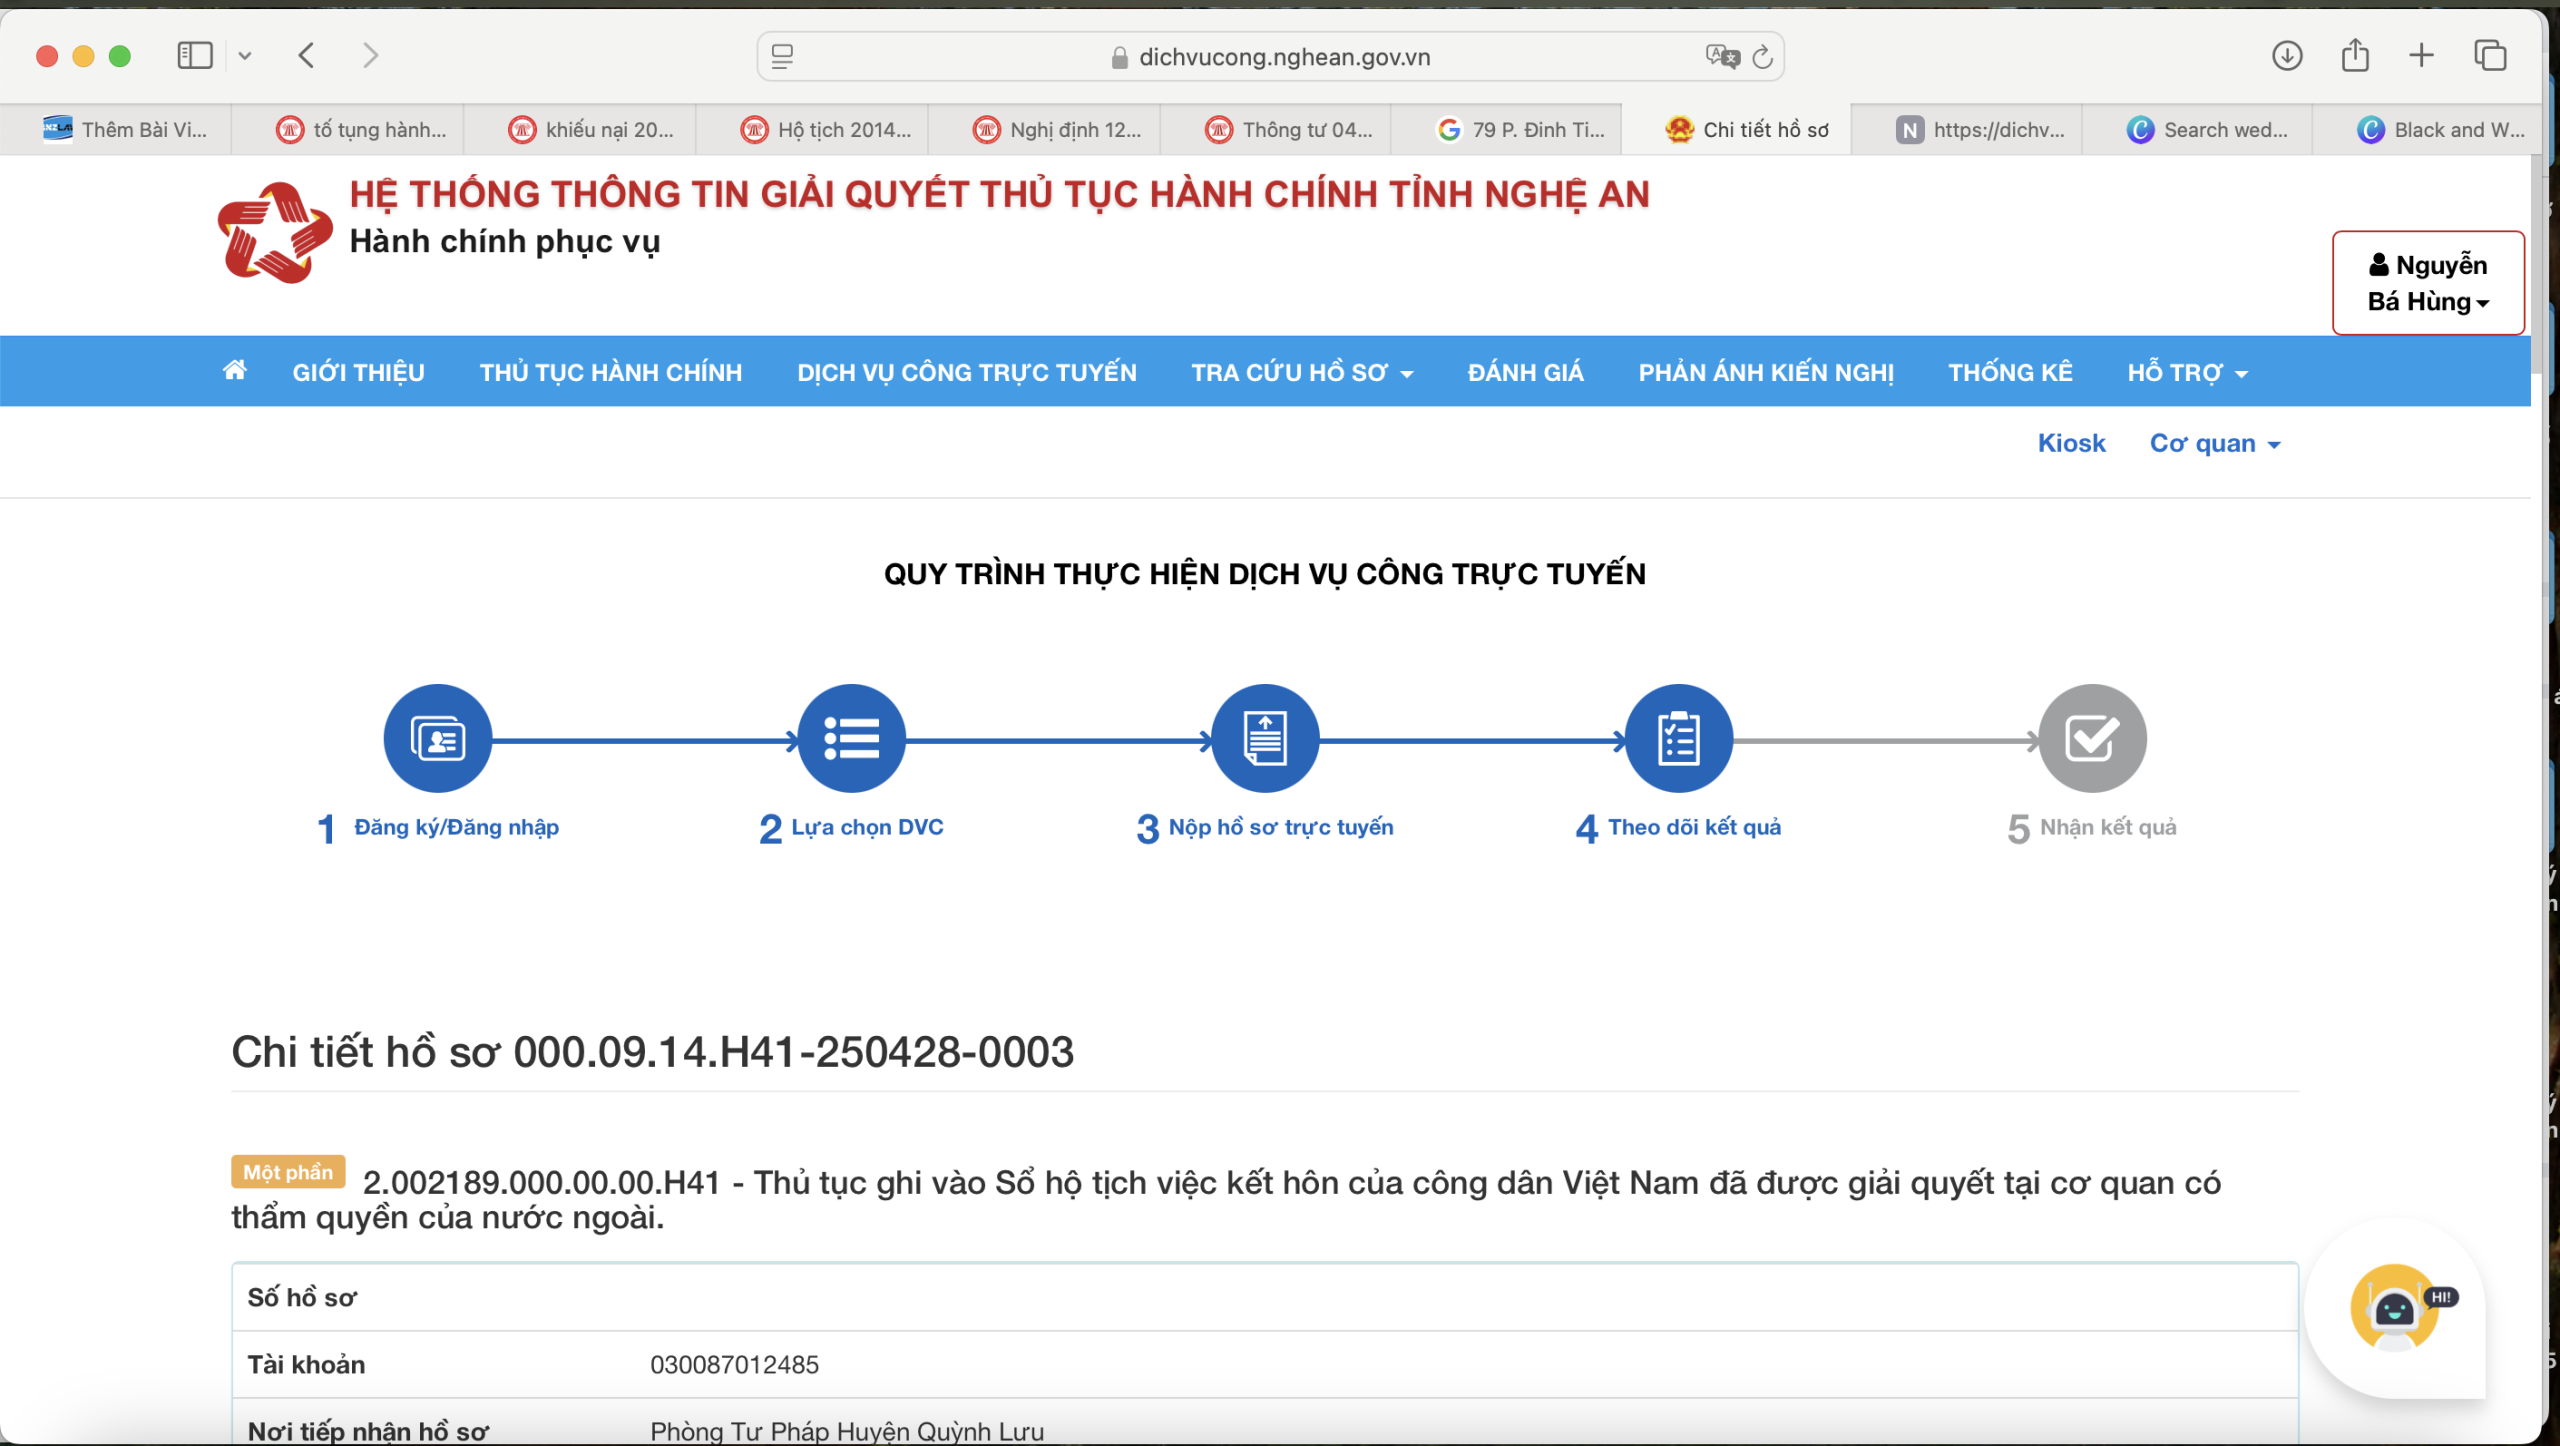
Task: Open the GIỚI THIỆU menu item
Action: [x=358, y=372]
